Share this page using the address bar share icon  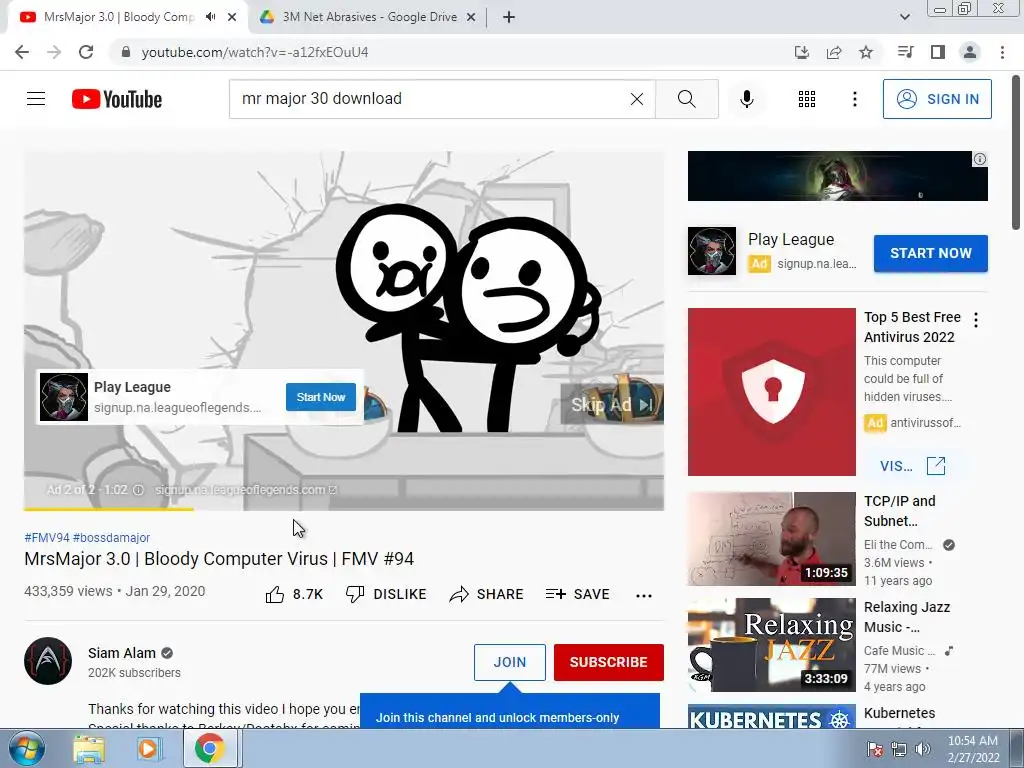(834, 52)
